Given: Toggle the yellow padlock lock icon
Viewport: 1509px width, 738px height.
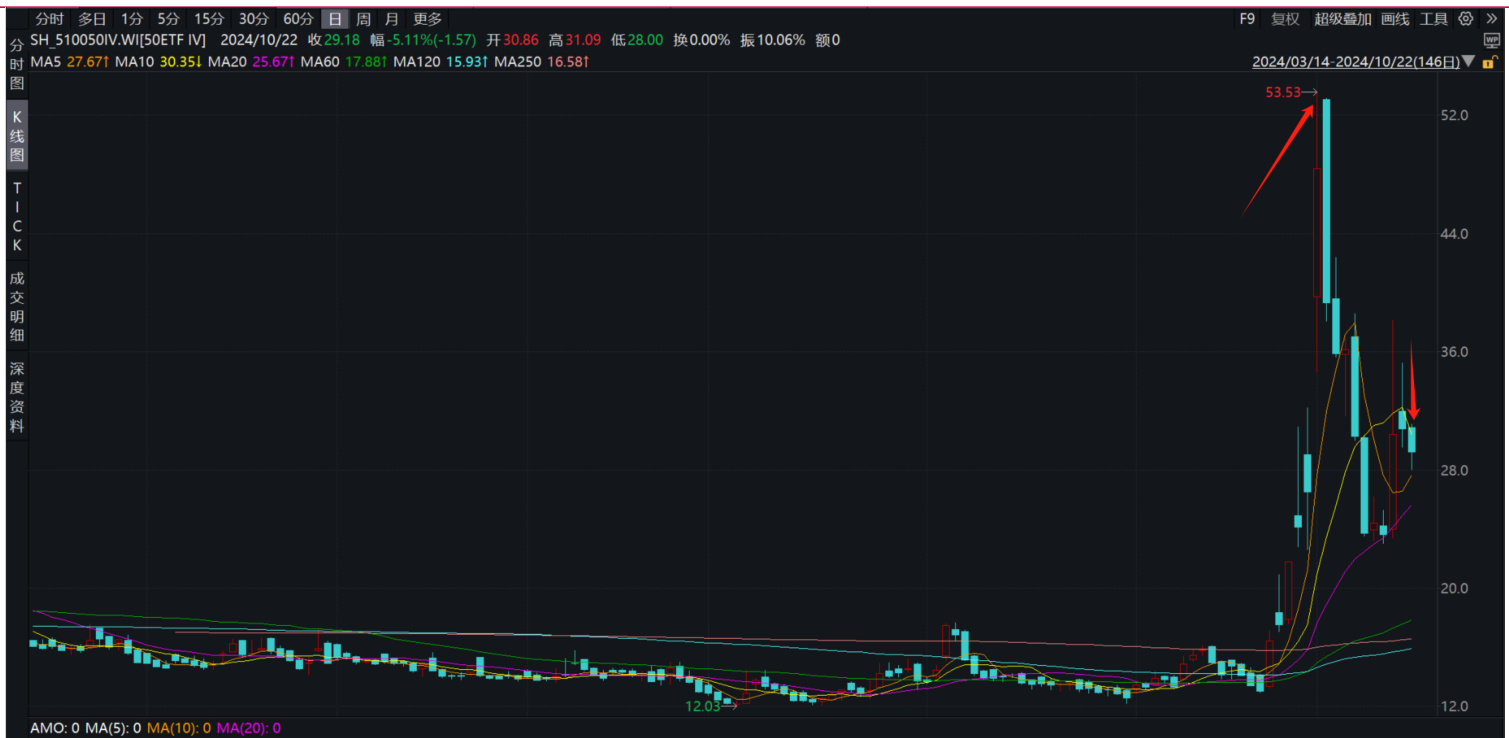Looking at the screenshot, I should pyautogui.click(x=1490, y=62).
